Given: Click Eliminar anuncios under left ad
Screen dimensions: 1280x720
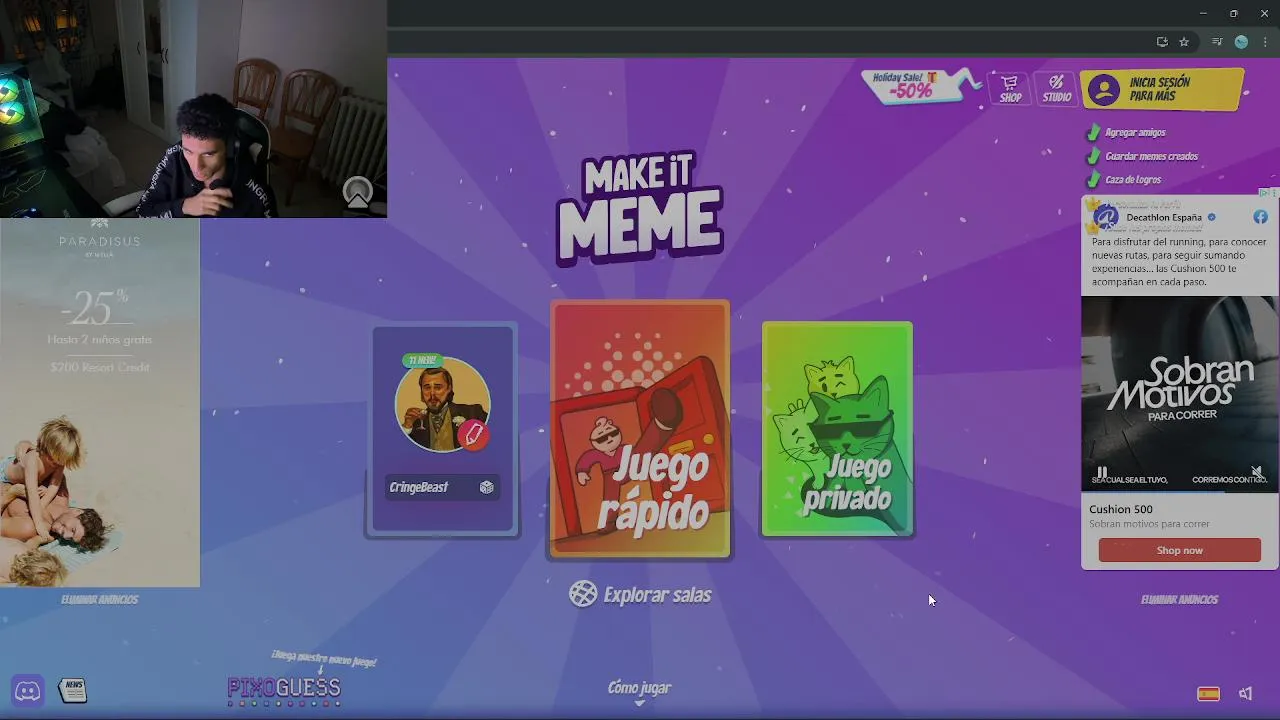Looking at the screenshot, I should (x=99, y=600).
